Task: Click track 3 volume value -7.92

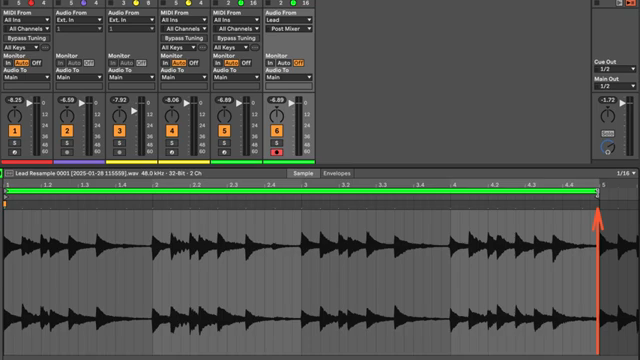Action: pyautogui.click(x=119, y=100)
